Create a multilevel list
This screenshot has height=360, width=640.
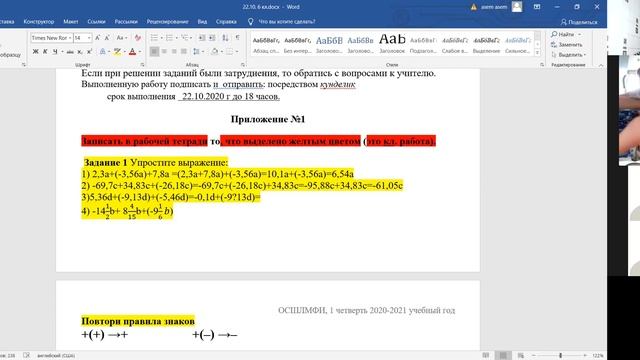185,38
